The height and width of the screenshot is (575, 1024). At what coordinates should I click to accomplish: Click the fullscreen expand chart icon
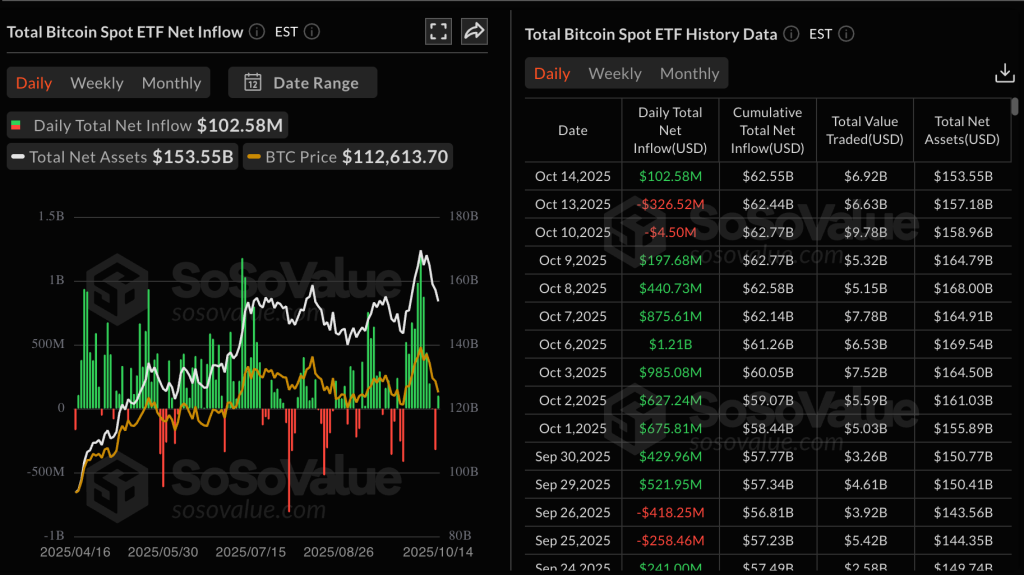point(438,31)
